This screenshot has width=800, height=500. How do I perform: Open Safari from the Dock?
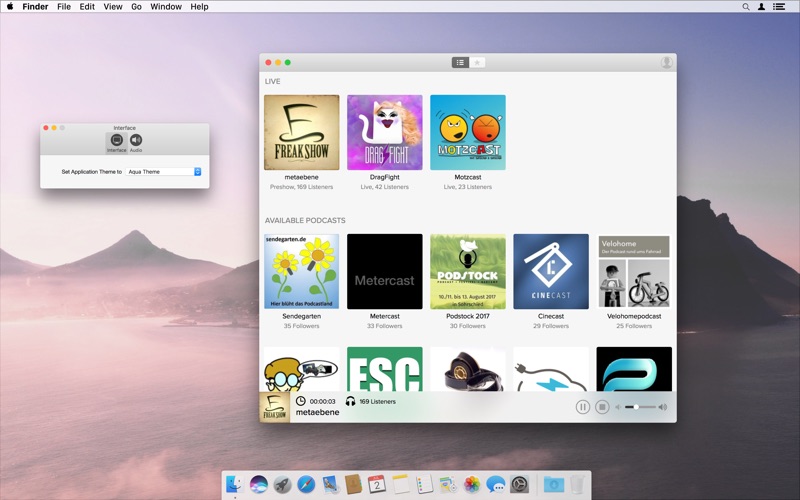[x=306, y=485]
